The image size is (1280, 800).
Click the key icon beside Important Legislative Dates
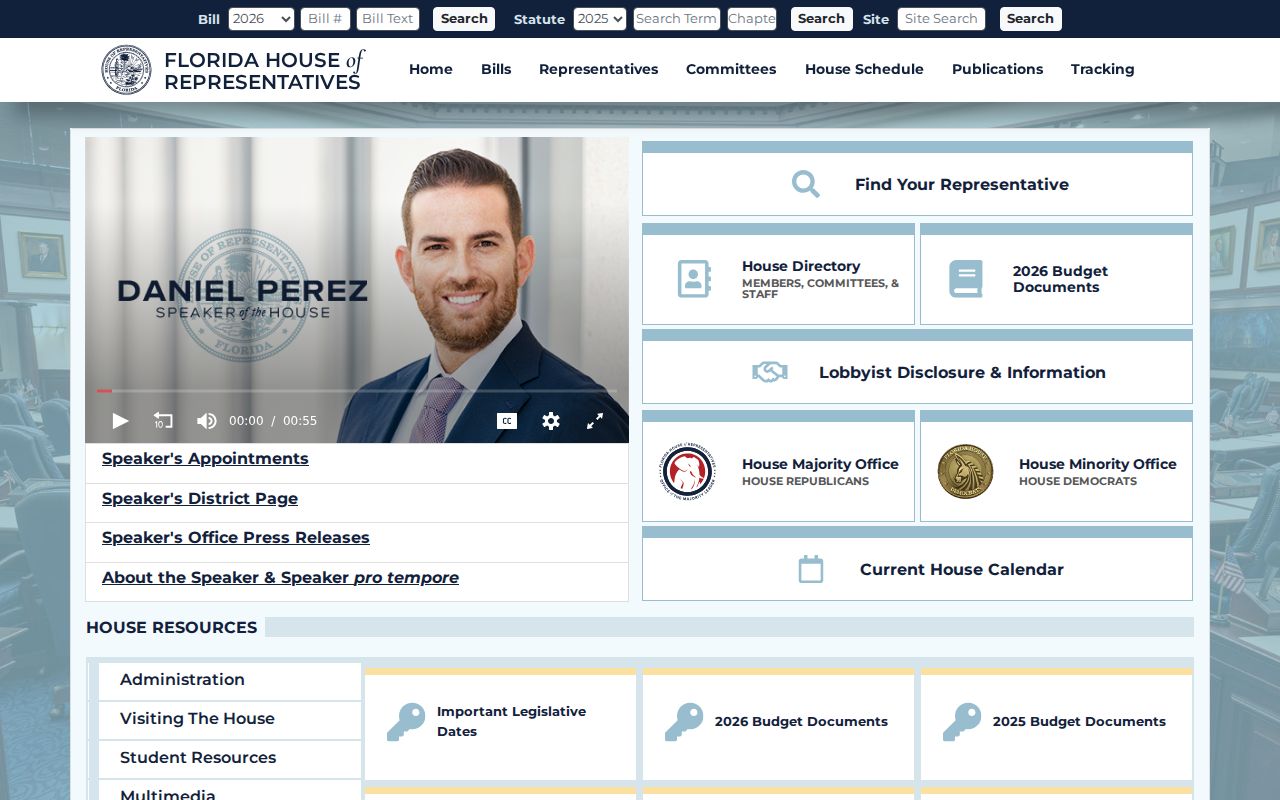point(406,721)
